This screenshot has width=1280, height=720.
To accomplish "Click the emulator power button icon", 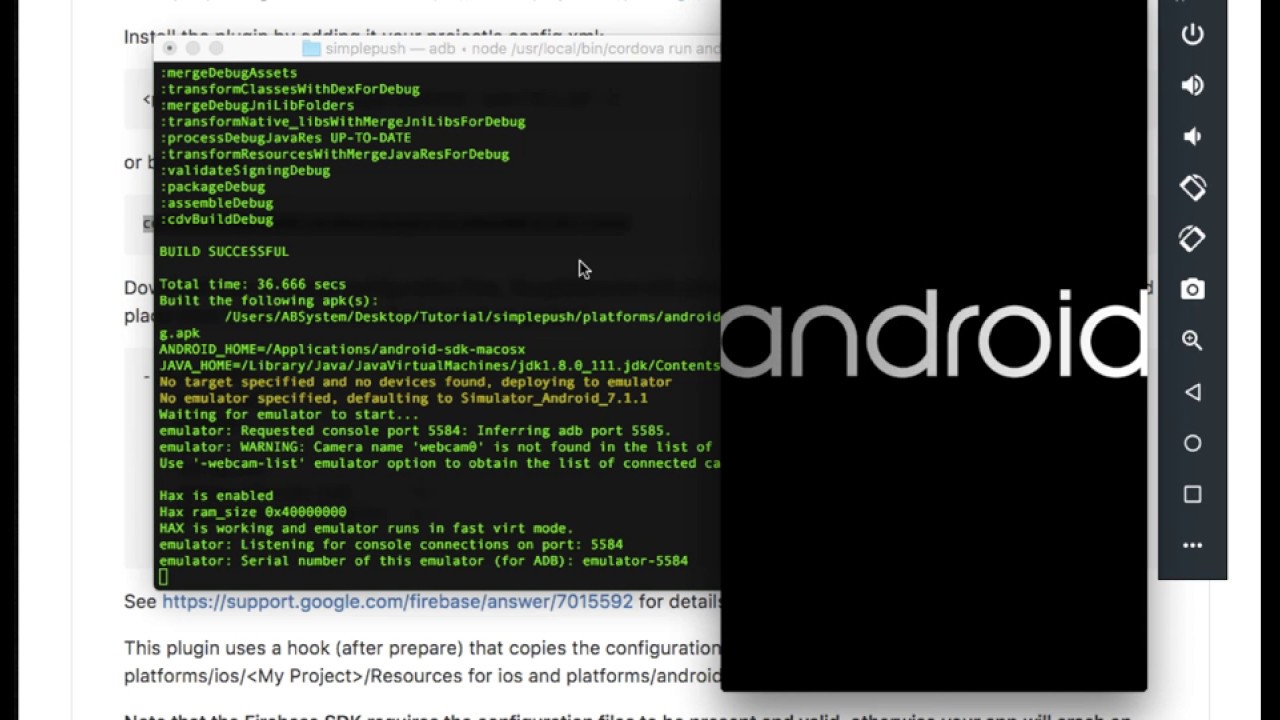I will coord(1192,34).
